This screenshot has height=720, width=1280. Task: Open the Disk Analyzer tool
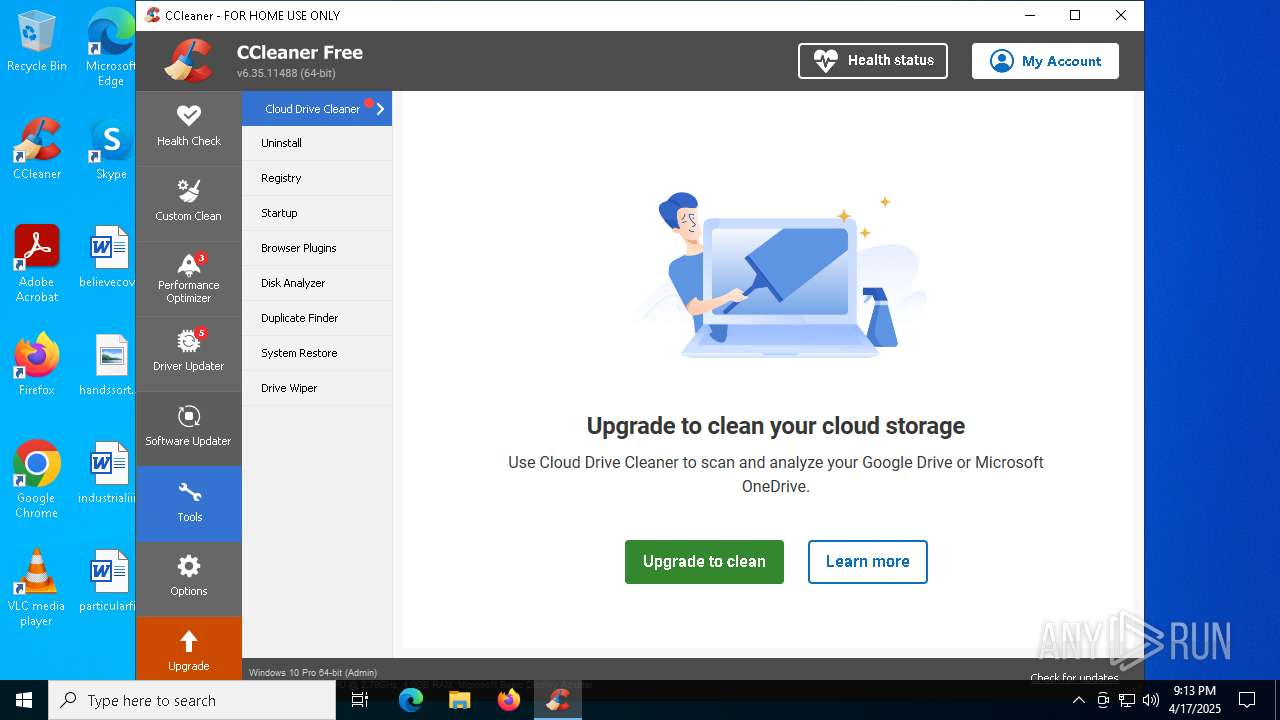(x=317, y=283)
